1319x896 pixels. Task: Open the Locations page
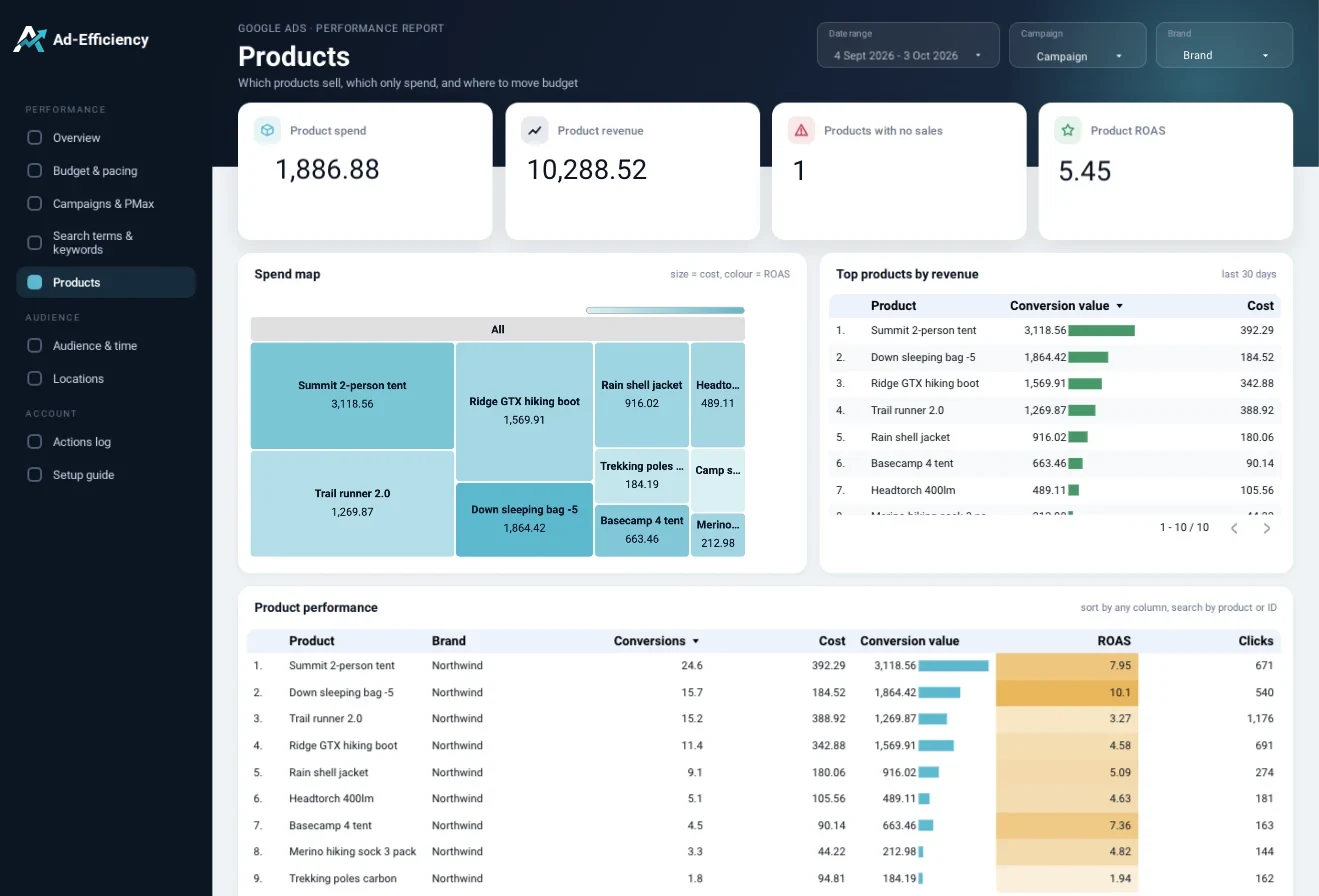click(106, 379)
